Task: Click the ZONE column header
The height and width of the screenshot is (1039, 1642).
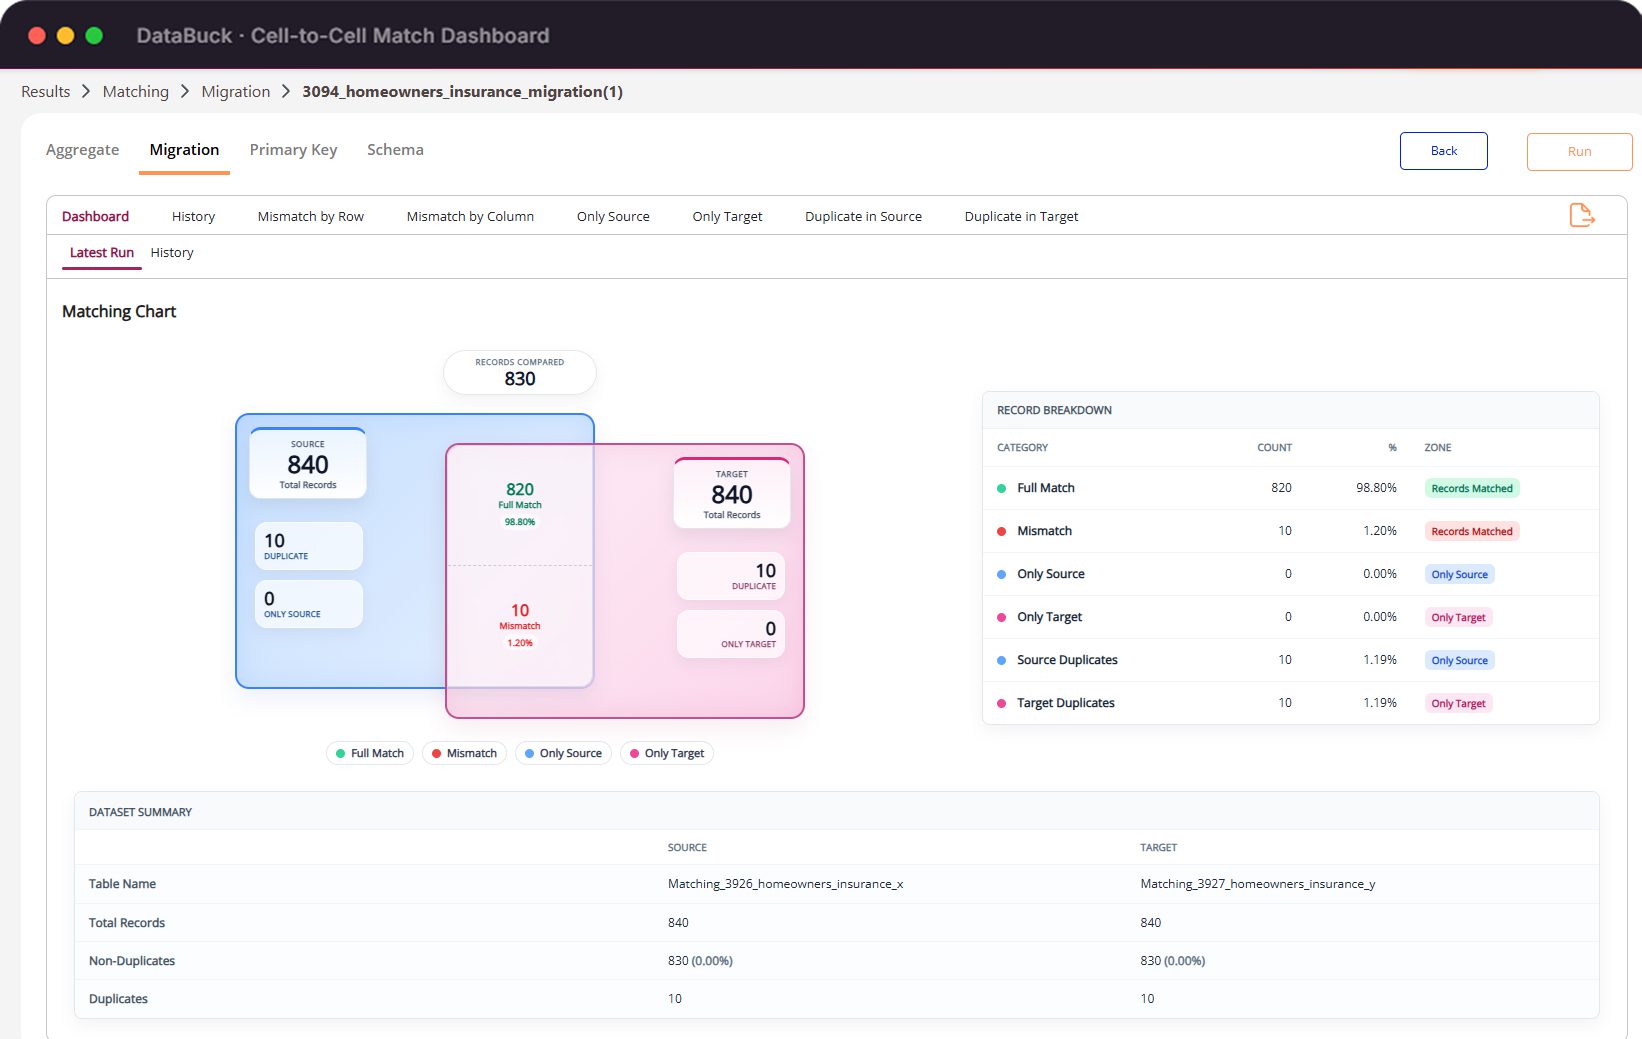Action: point(1437,448)
